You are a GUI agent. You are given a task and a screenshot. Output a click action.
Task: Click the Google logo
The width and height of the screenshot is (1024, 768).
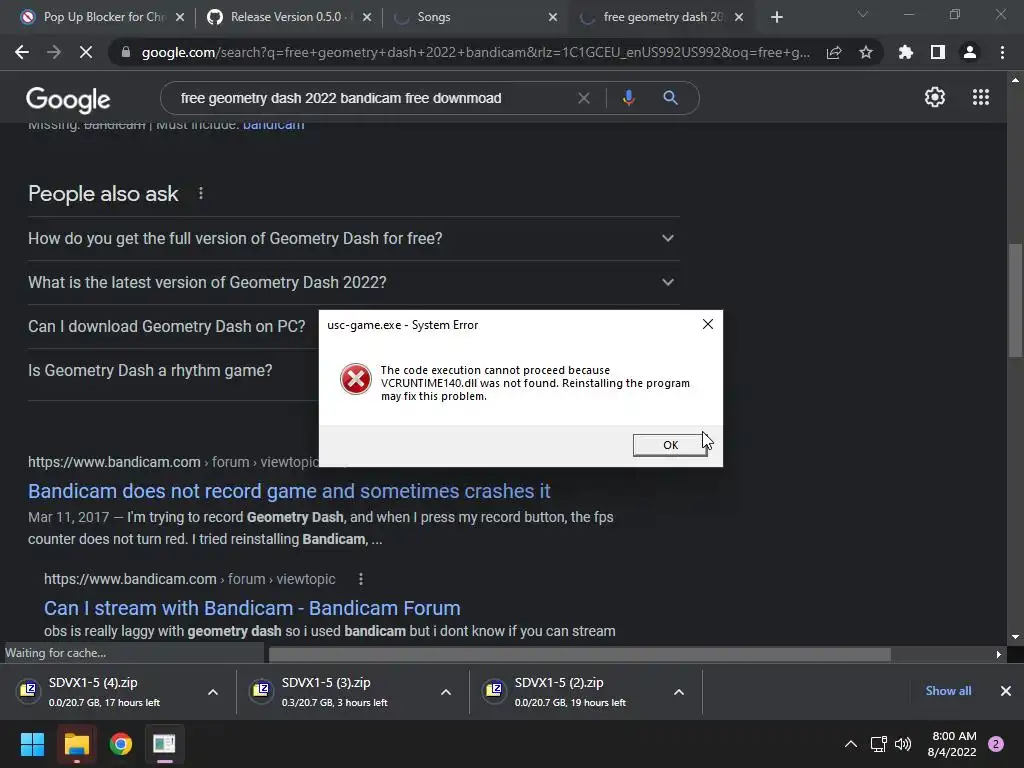(x=68, y=99)
